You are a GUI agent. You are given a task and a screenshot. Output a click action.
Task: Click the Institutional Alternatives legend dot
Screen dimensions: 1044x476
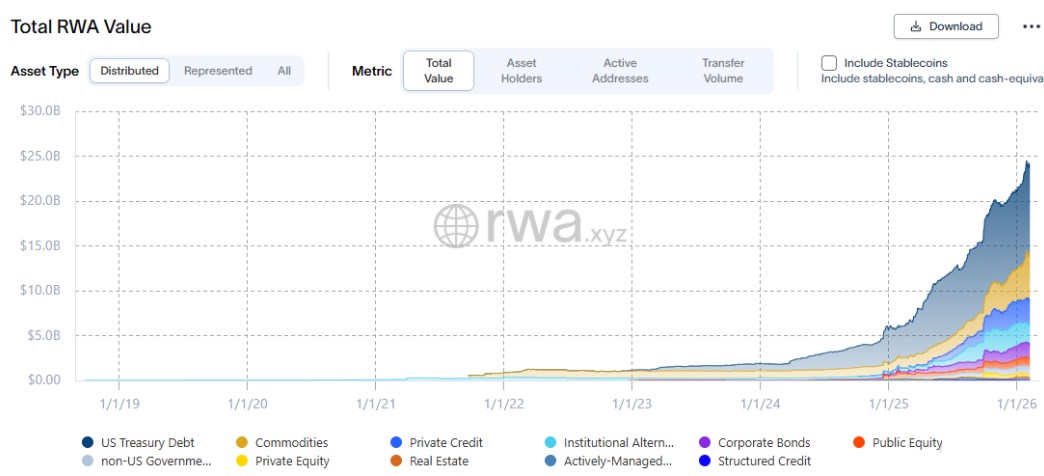click(551, 442)
